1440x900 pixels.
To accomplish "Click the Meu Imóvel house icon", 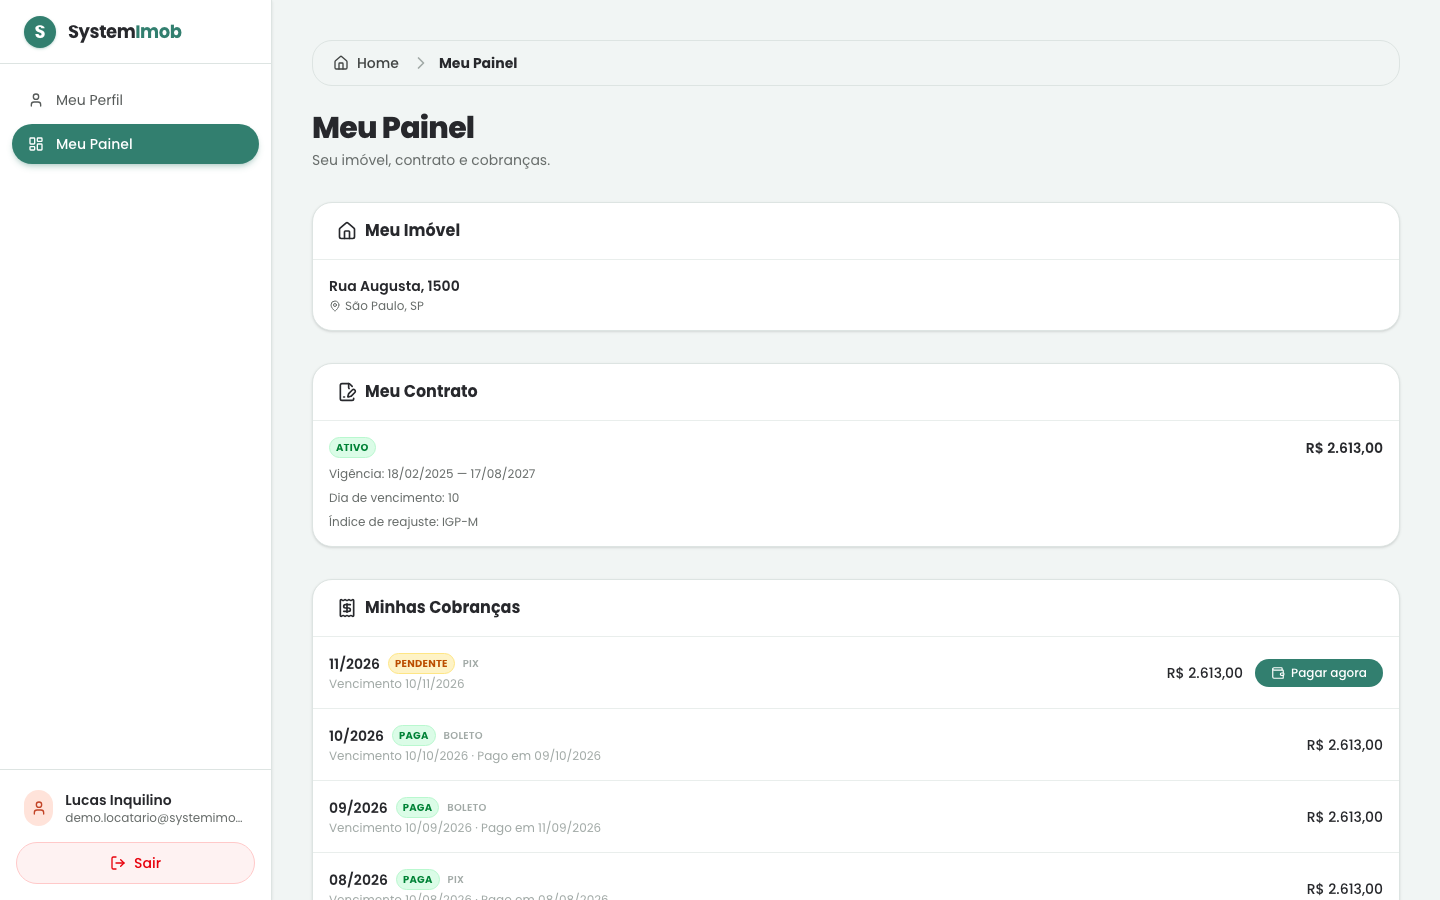I will pyautogui.click(x=347, y=231).
